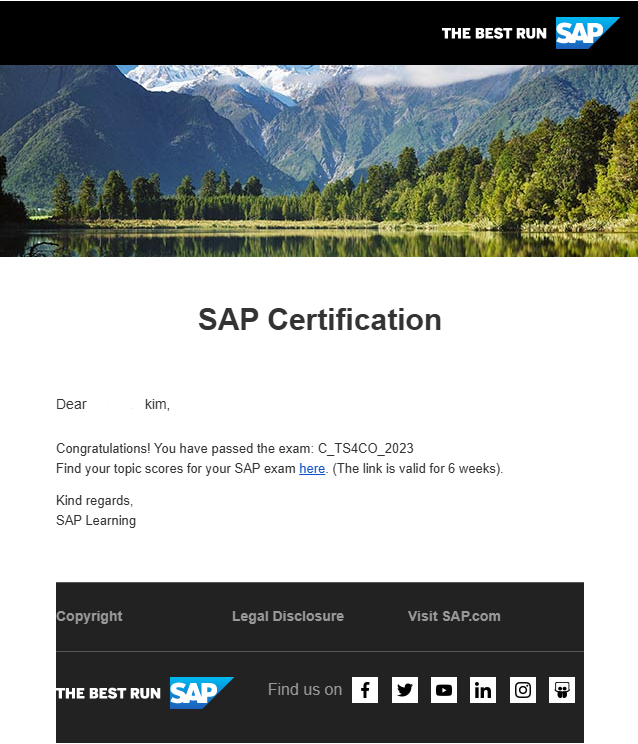Click the 'Dear kim' greeting line
Image resolution: width=638 pixels, height=744 pixels.
coord(112,404)
